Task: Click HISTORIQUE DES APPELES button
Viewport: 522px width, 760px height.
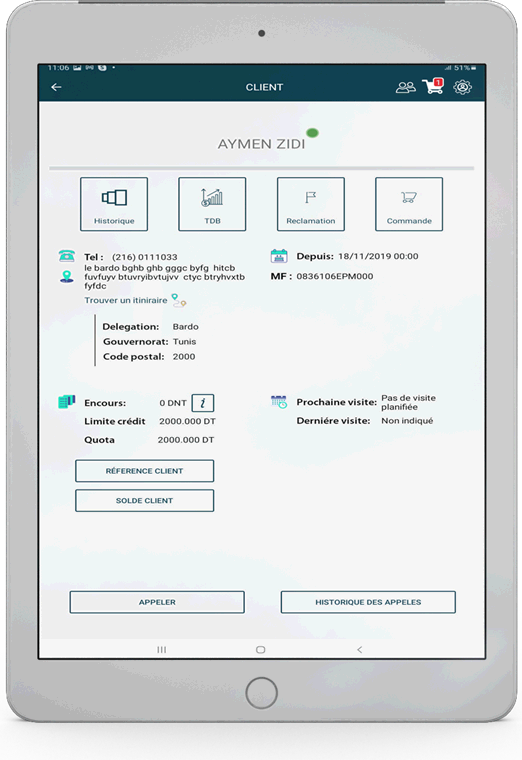Action: click(368, 602)
